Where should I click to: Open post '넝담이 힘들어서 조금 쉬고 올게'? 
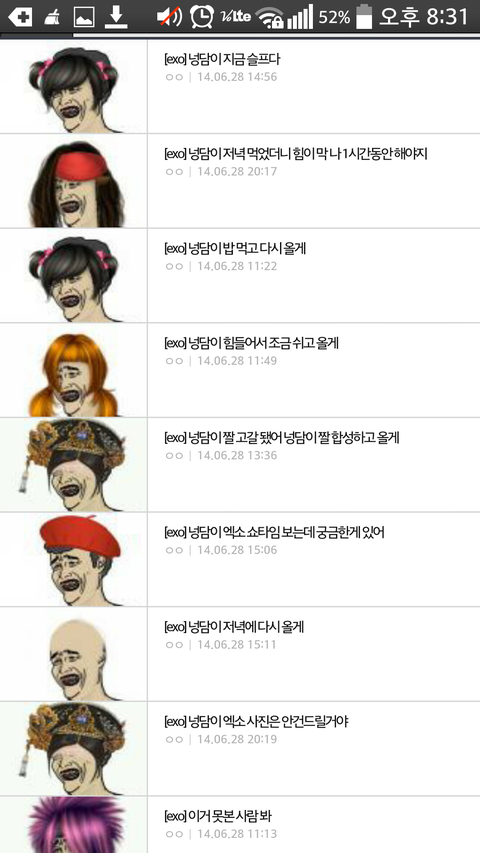coord(313,370)
